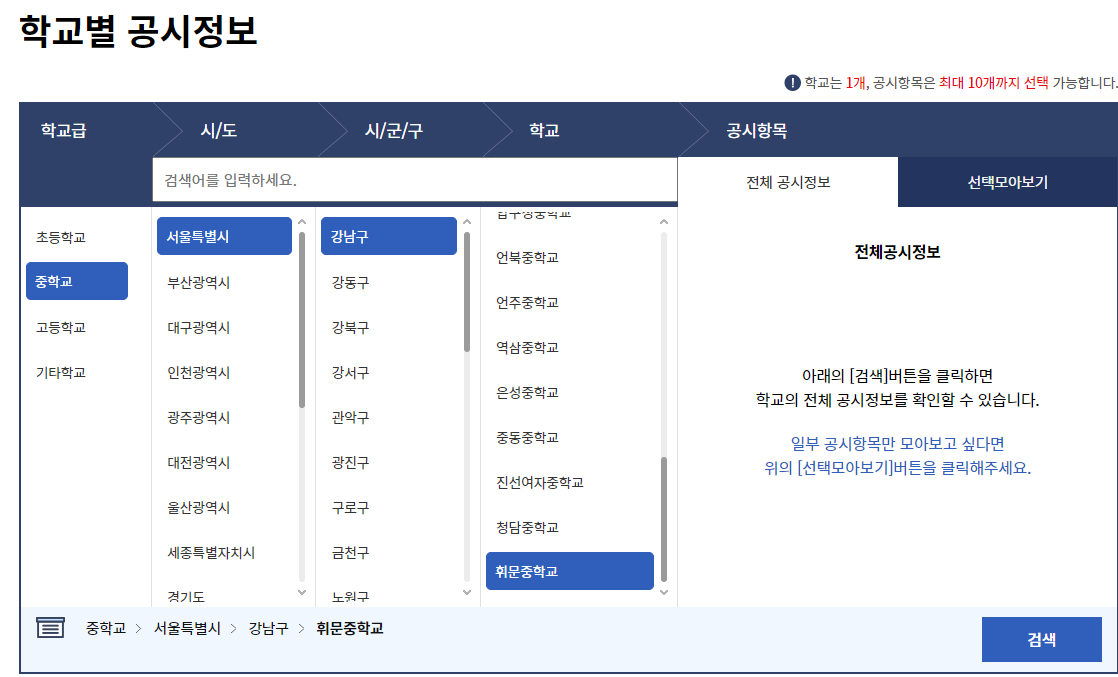The height and width of the screenshot is (677, 1118).
Task: Switch to the 선택모아보기 tab
Action: point(1008,181)
